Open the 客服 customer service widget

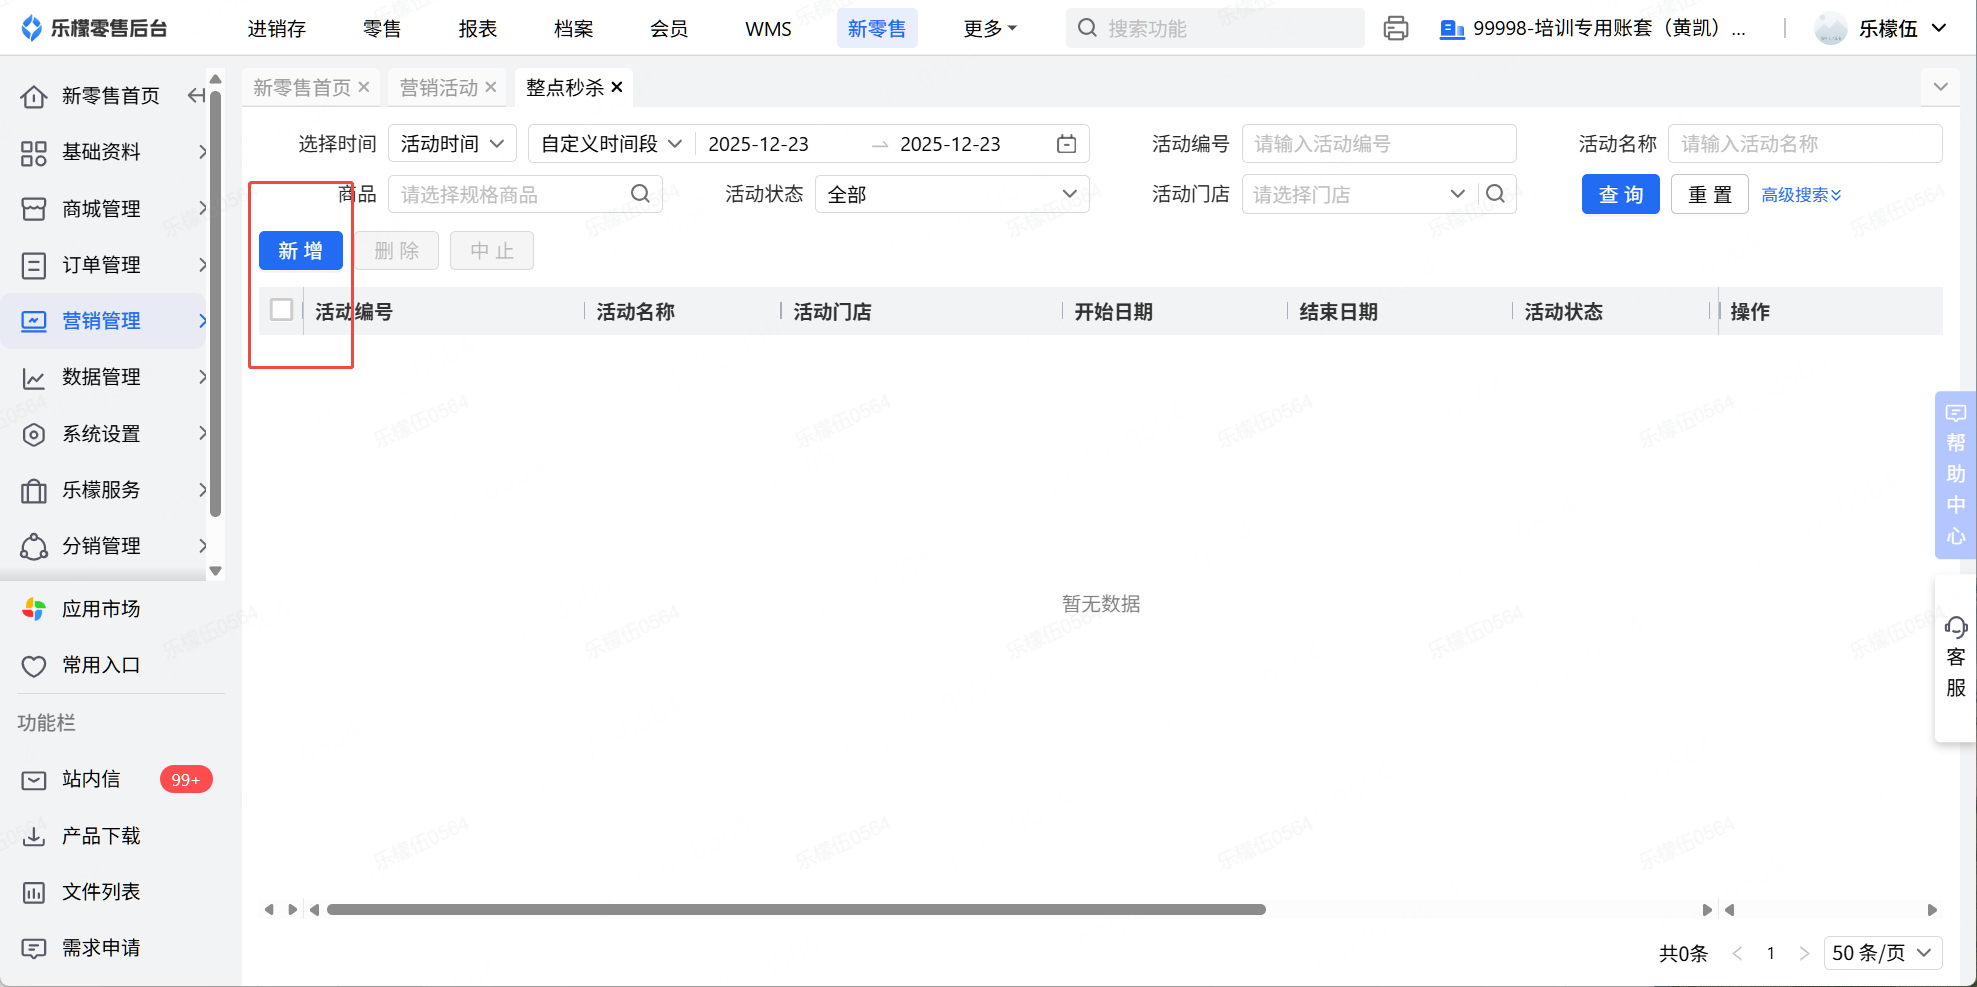[1955, 658]
